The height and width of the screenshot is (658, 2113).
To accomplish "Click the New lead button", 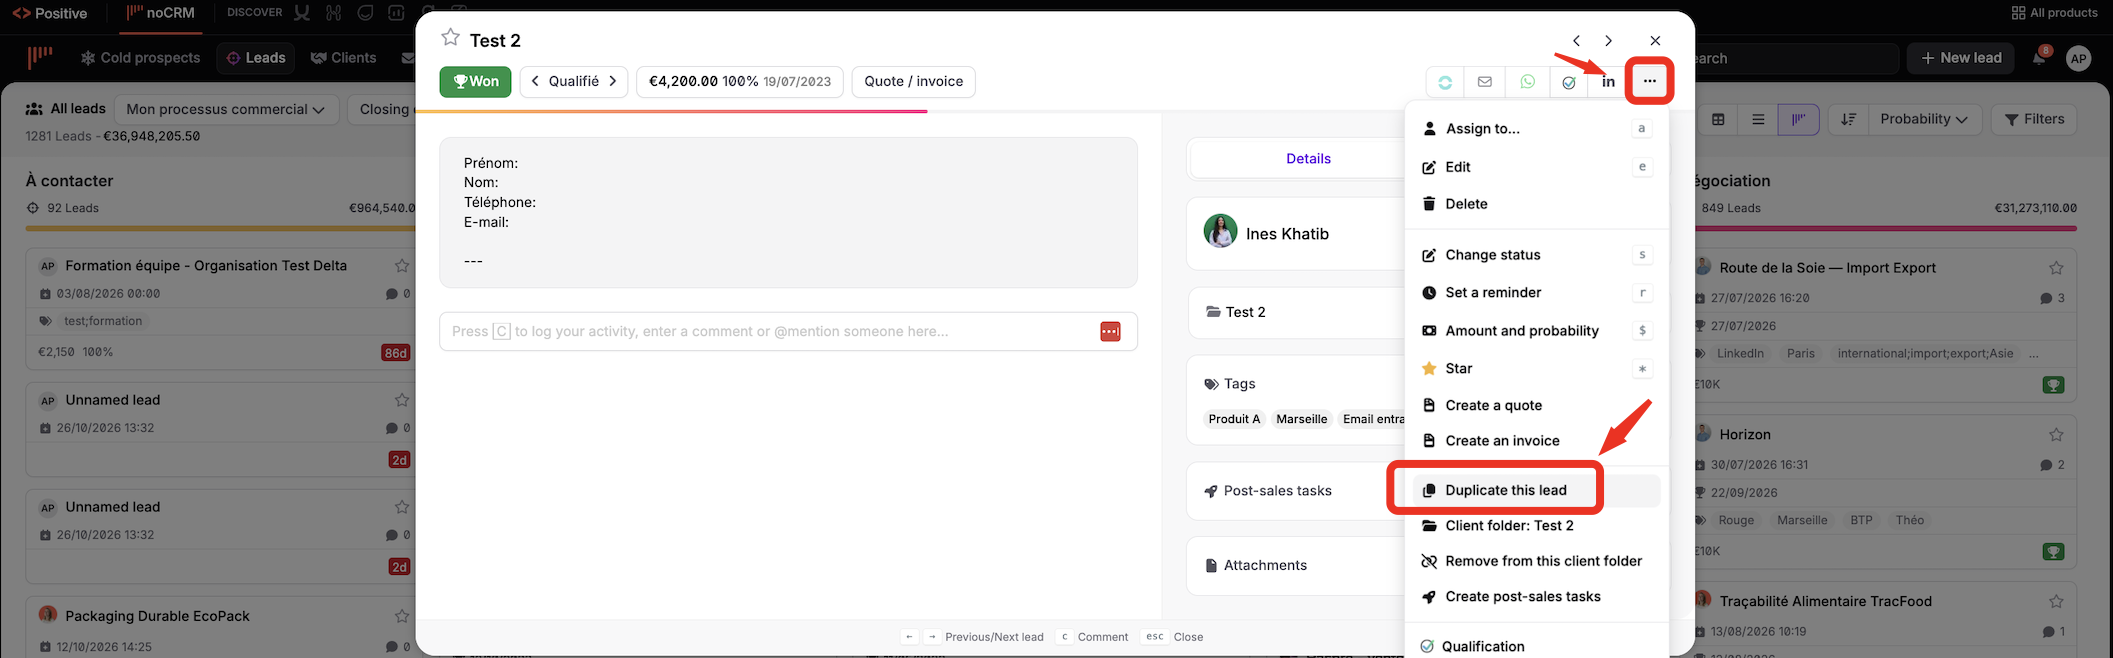I will point(1961,58).
